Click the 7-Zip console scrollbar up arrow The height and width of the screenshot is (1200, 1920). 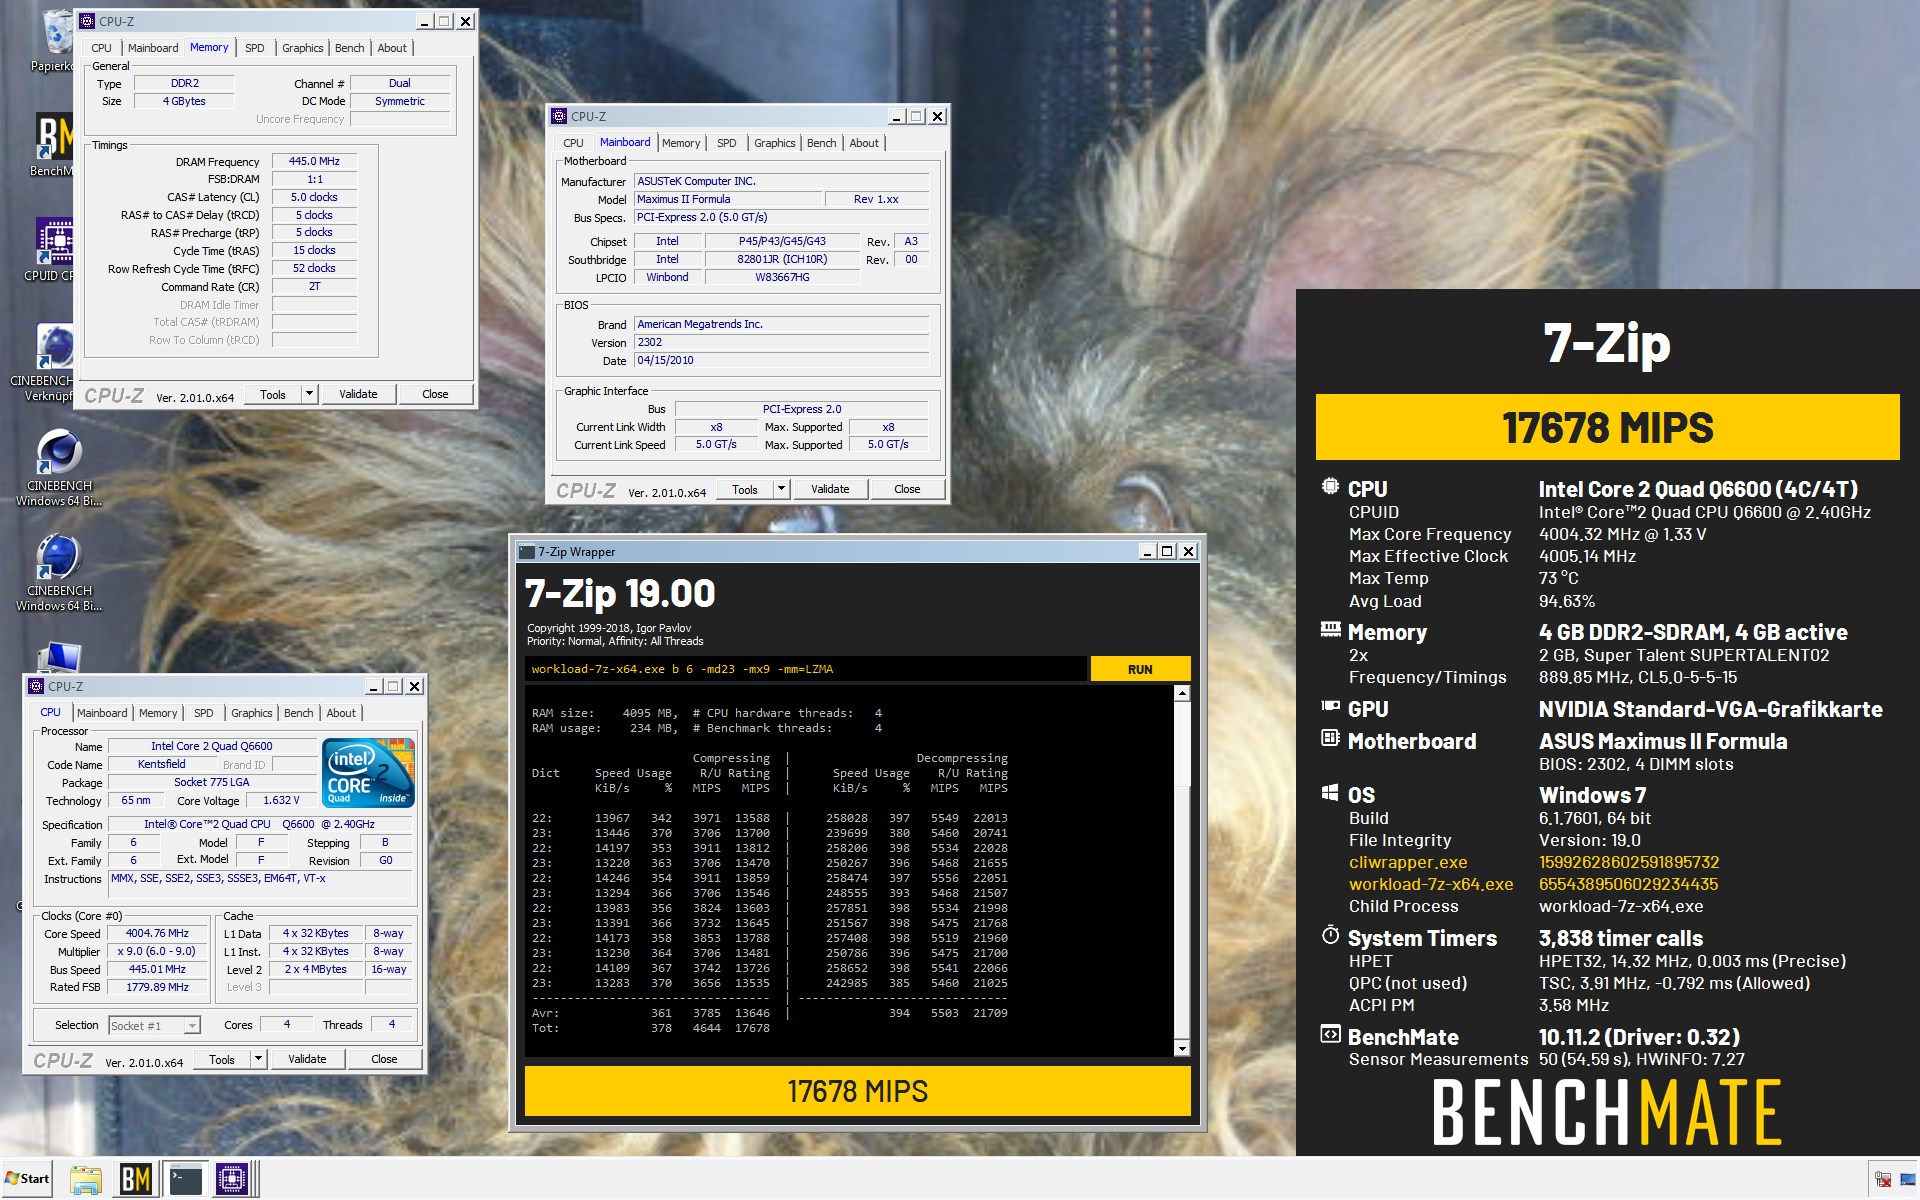pyautogui.click(x=1182, y=693)
